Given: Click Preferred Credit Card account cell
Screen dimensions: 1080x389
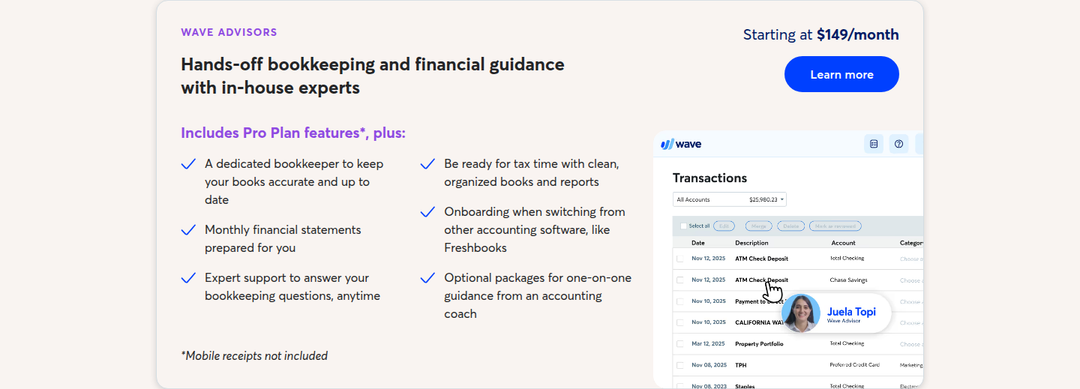Looking at the screenshot, I should point(855,365).
